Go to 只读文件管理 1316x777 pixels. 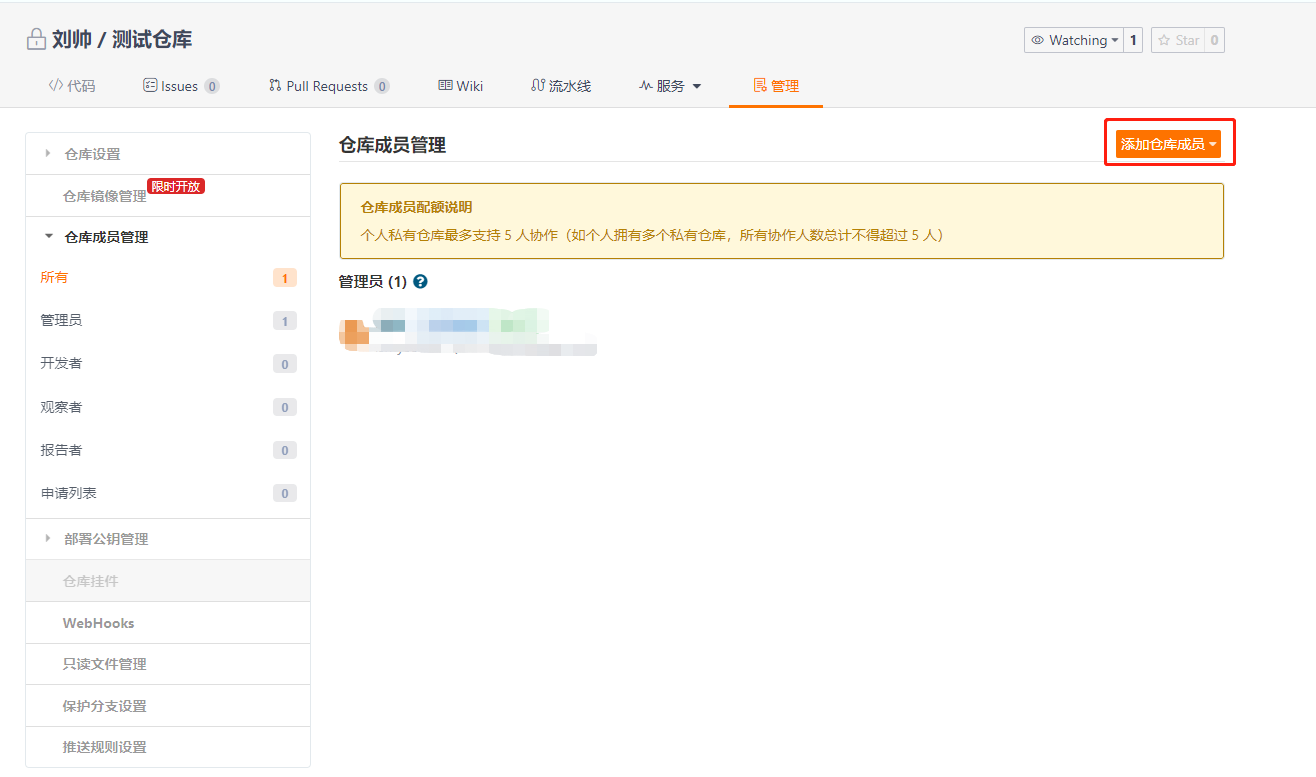click(x=168, y=664)
